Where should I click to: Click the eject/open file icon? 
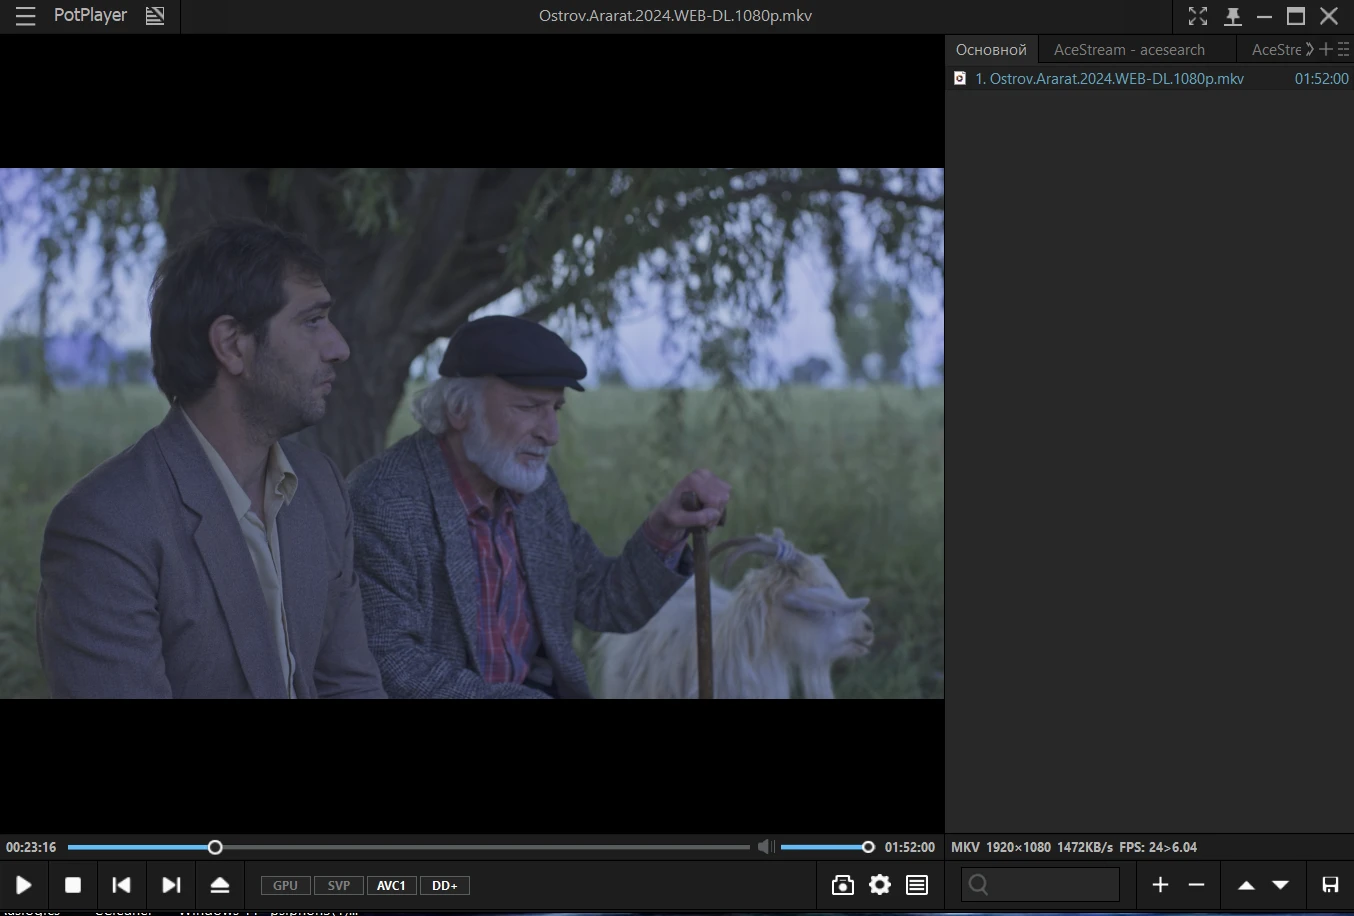(220, 885)
